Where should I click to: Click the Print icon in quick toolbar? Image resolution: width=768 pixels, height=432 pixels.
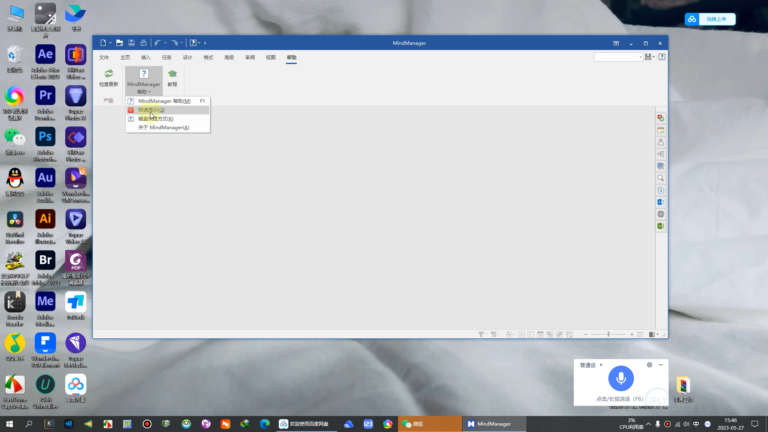(x=143, y=43)
